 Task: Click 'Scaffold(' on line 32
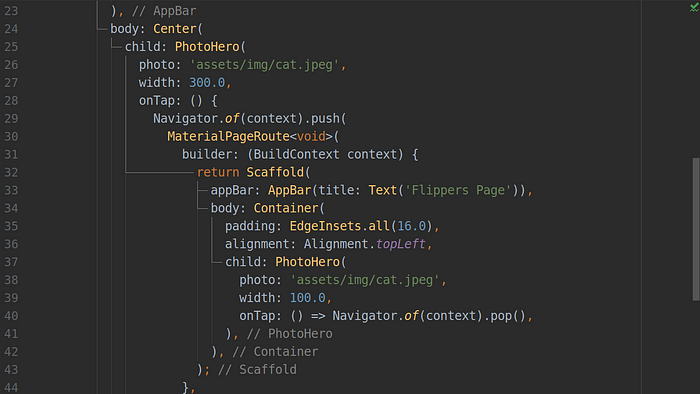279,172
